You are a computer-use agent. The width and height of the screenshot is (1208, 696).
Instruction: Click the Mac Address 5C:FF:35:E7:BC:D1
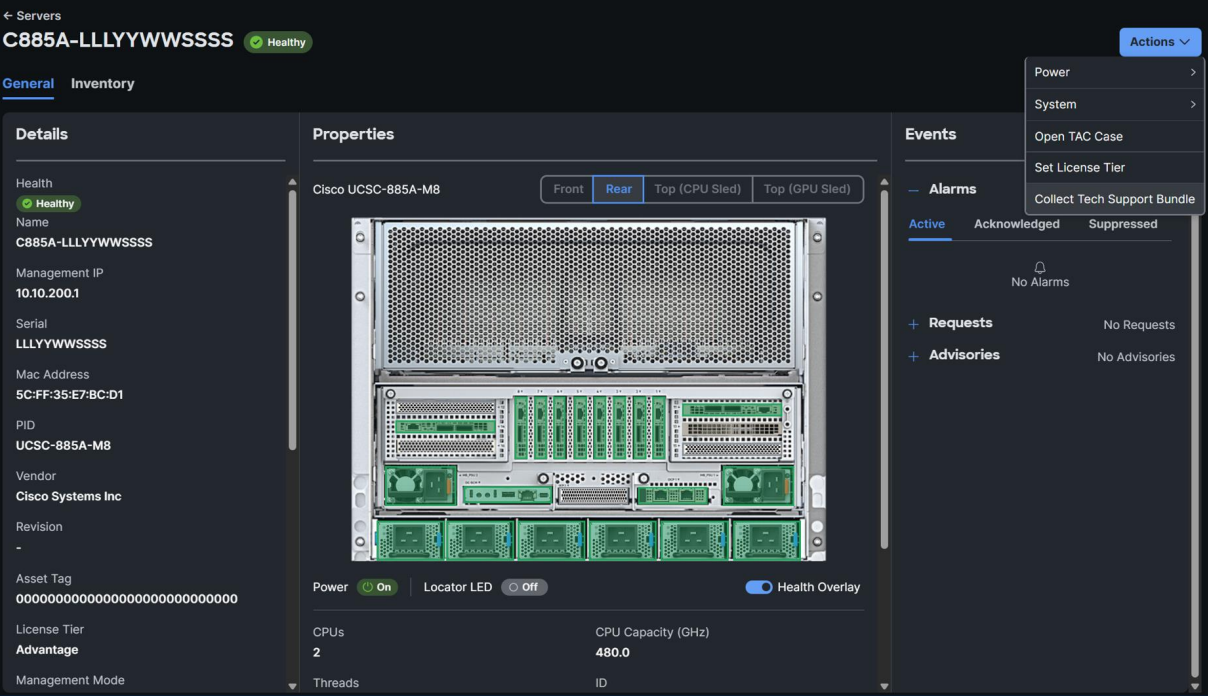[x=69, y=394]
